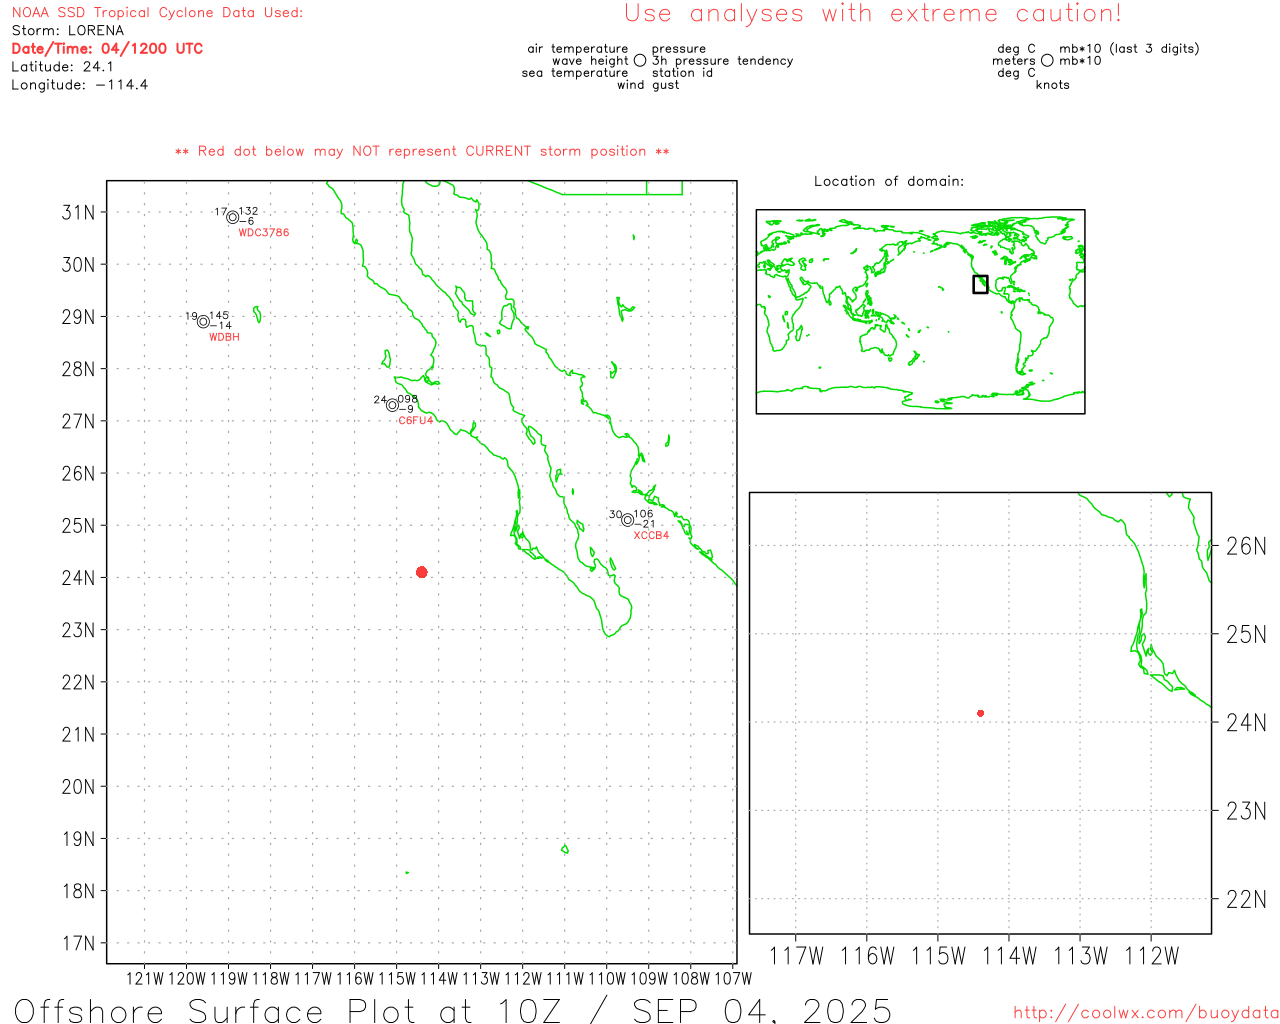1280x1024 pixels.
Task: Click the left legend station circle
Action: (640, 61)
